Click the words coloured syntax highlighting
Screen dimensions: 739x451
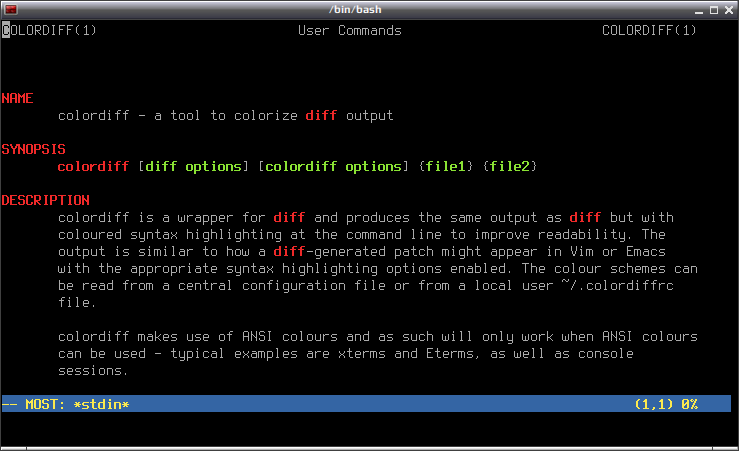(x=170, y=234)
